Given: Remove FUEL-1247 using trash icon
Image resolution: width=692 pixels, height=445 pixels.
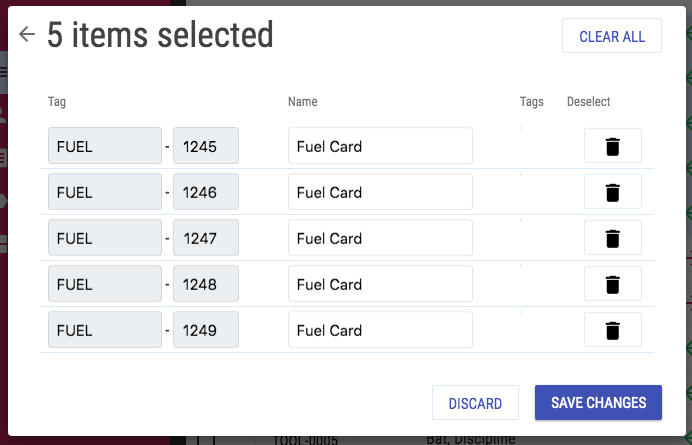Looking at the screenshot, I should 613,238.
